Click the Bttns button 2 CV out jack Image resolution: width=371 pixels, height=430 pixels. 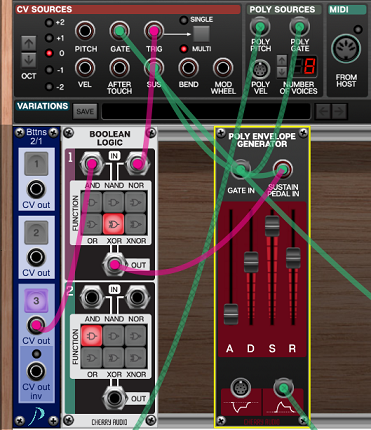coord(36,257)
